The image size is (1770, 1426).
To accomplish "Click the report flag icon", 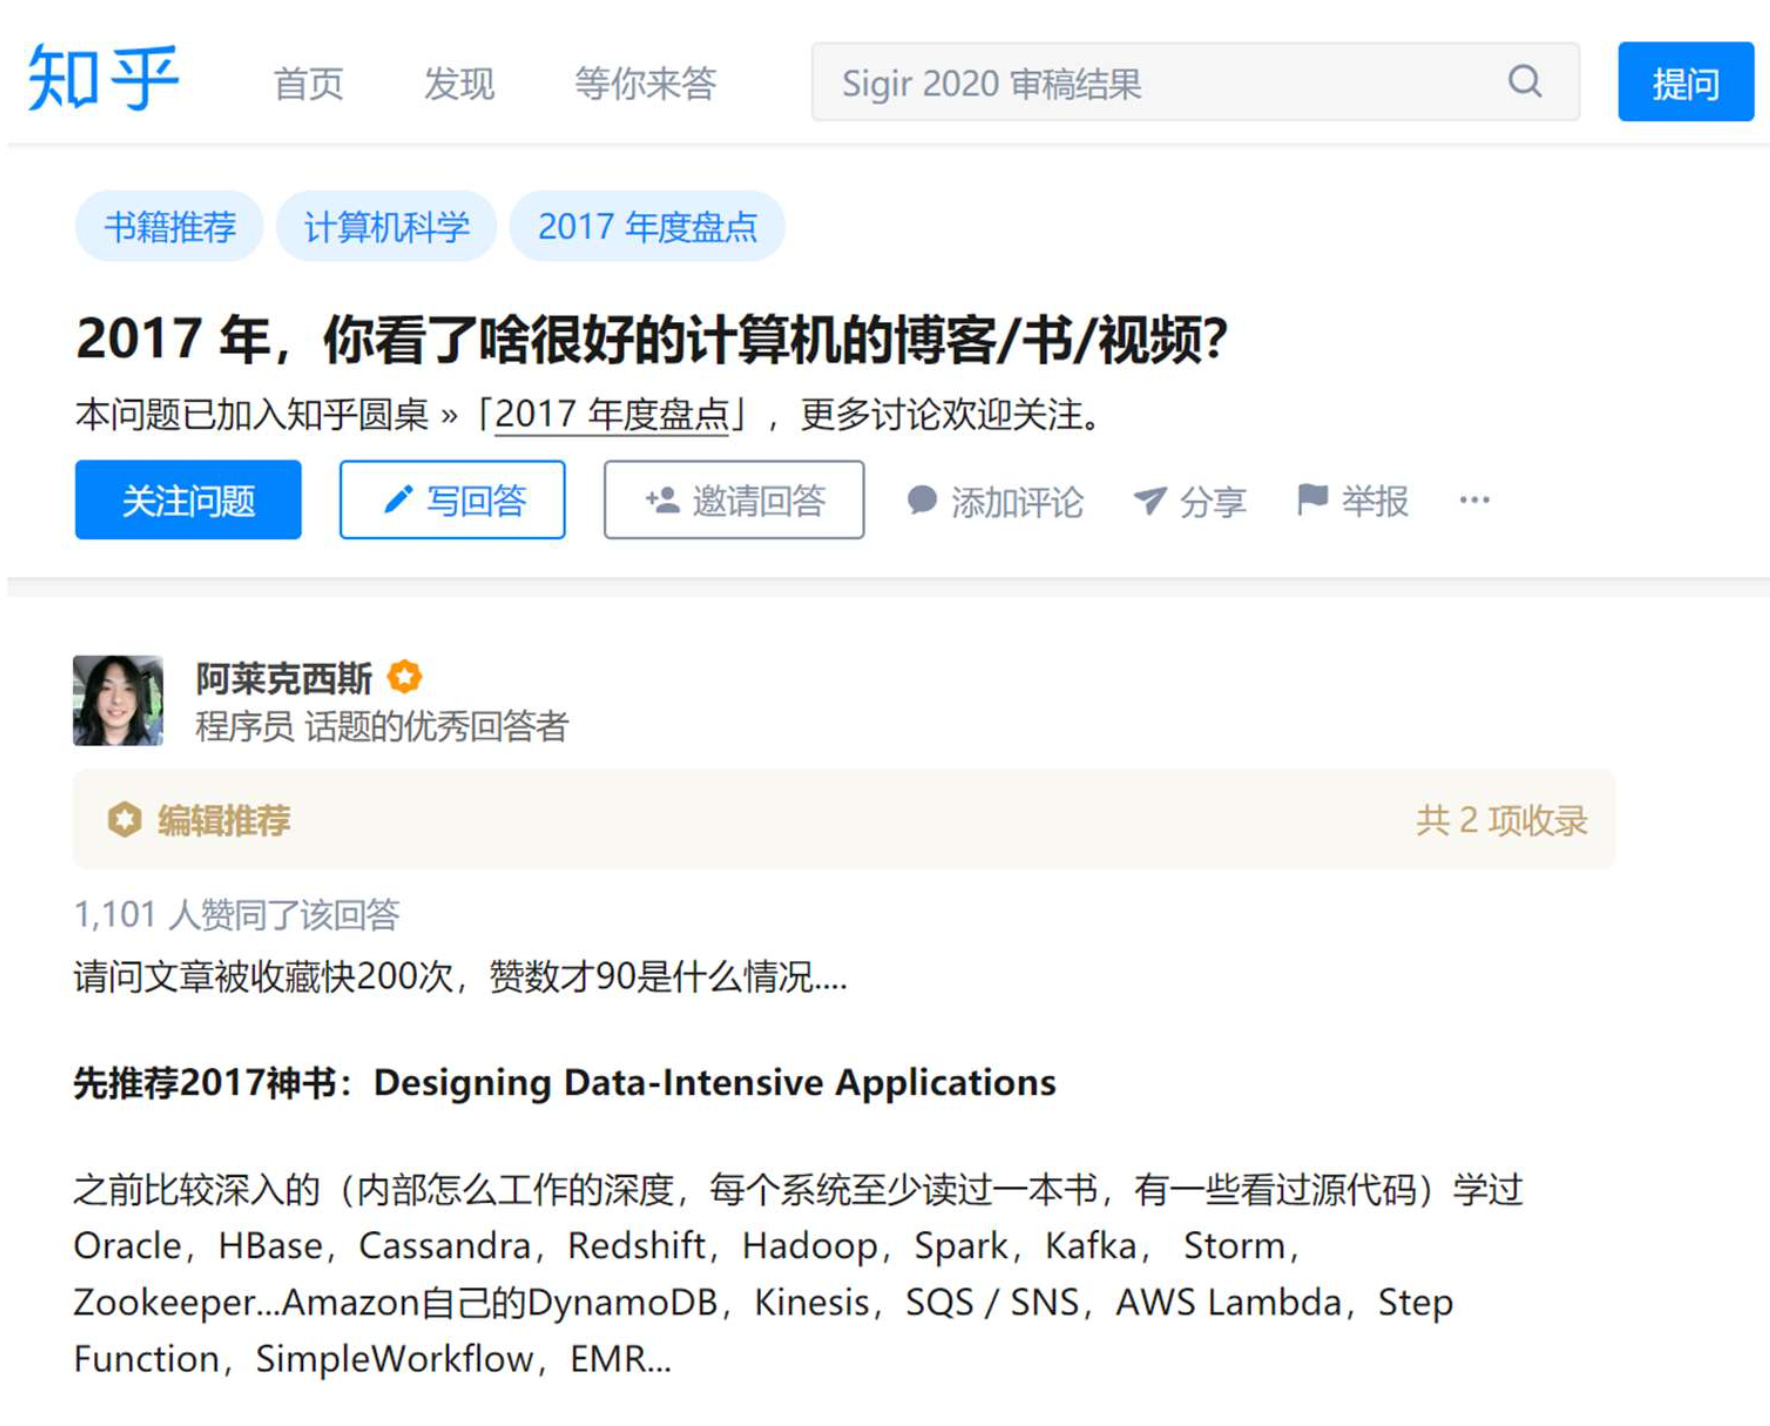I will tap(1311, 498).
